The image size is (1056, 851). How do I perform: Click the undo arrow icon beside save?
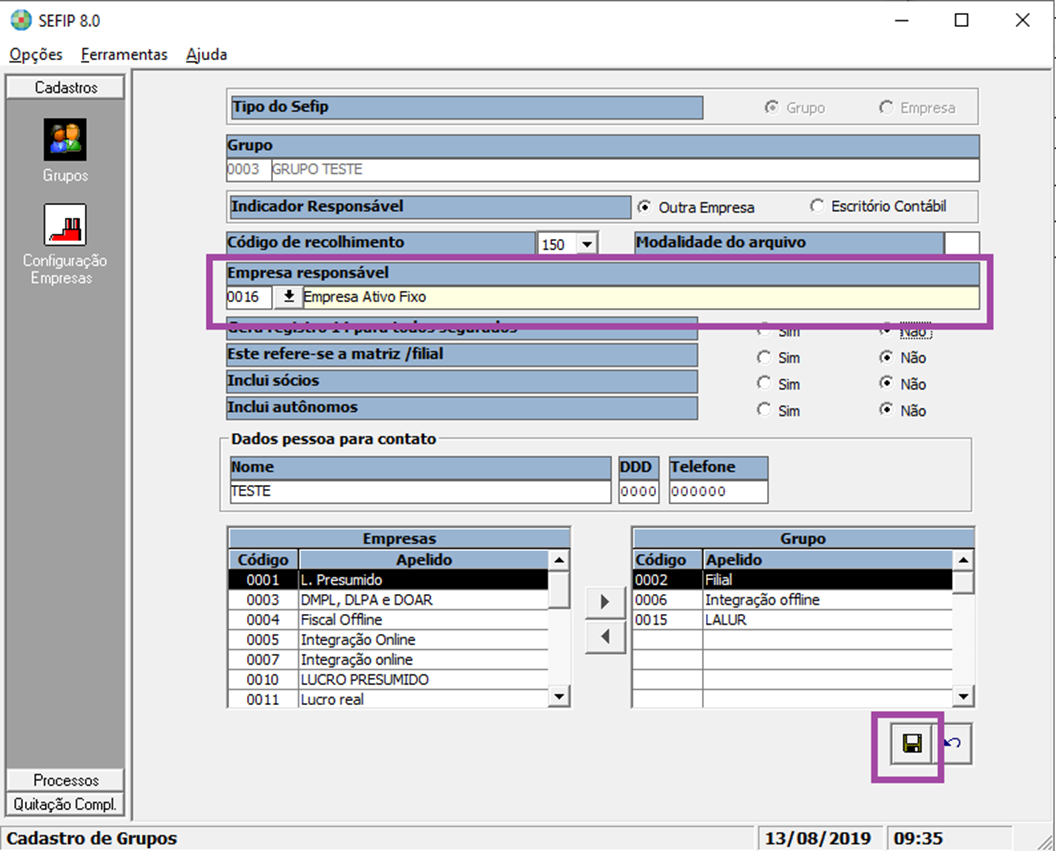pos(952,743)
